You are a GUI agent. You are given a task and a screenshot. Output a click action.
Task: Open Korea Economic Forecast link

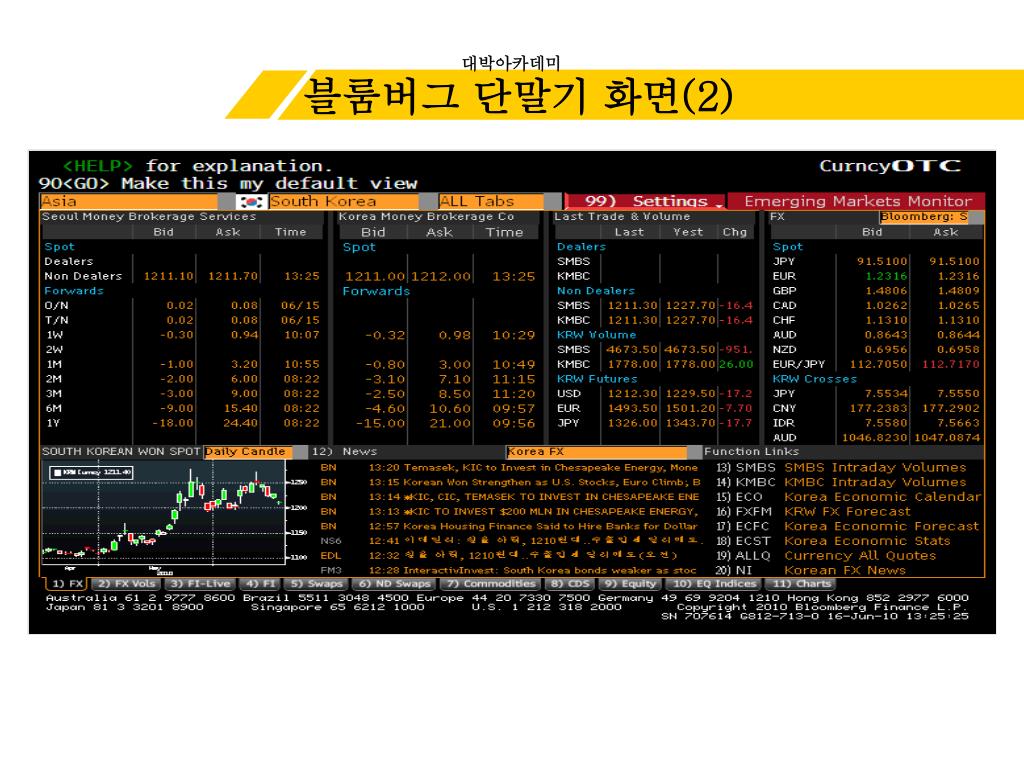[x=882, y=526]
